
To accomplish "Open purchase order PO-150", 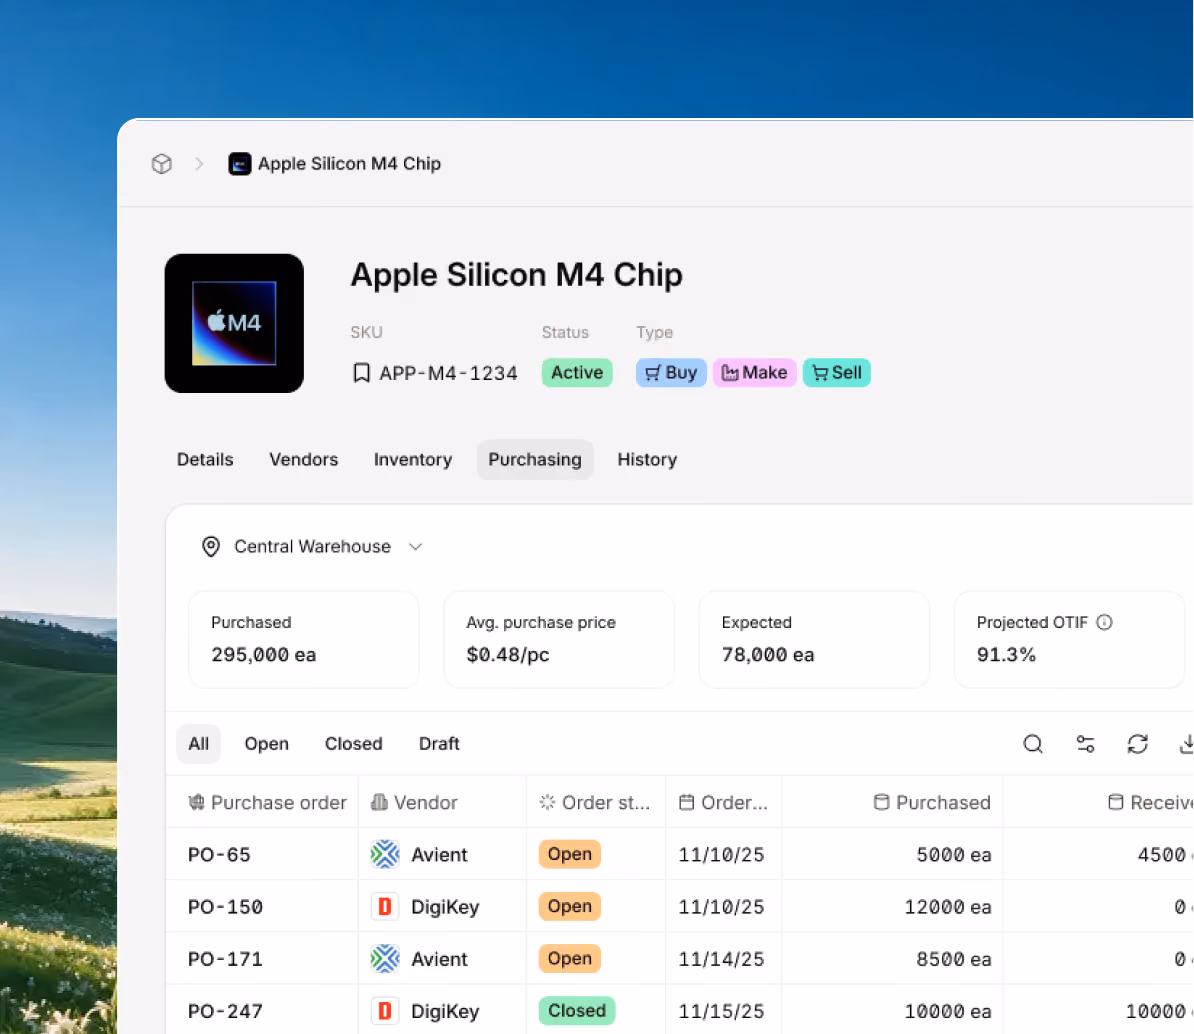I will click(x=225, y=907).
